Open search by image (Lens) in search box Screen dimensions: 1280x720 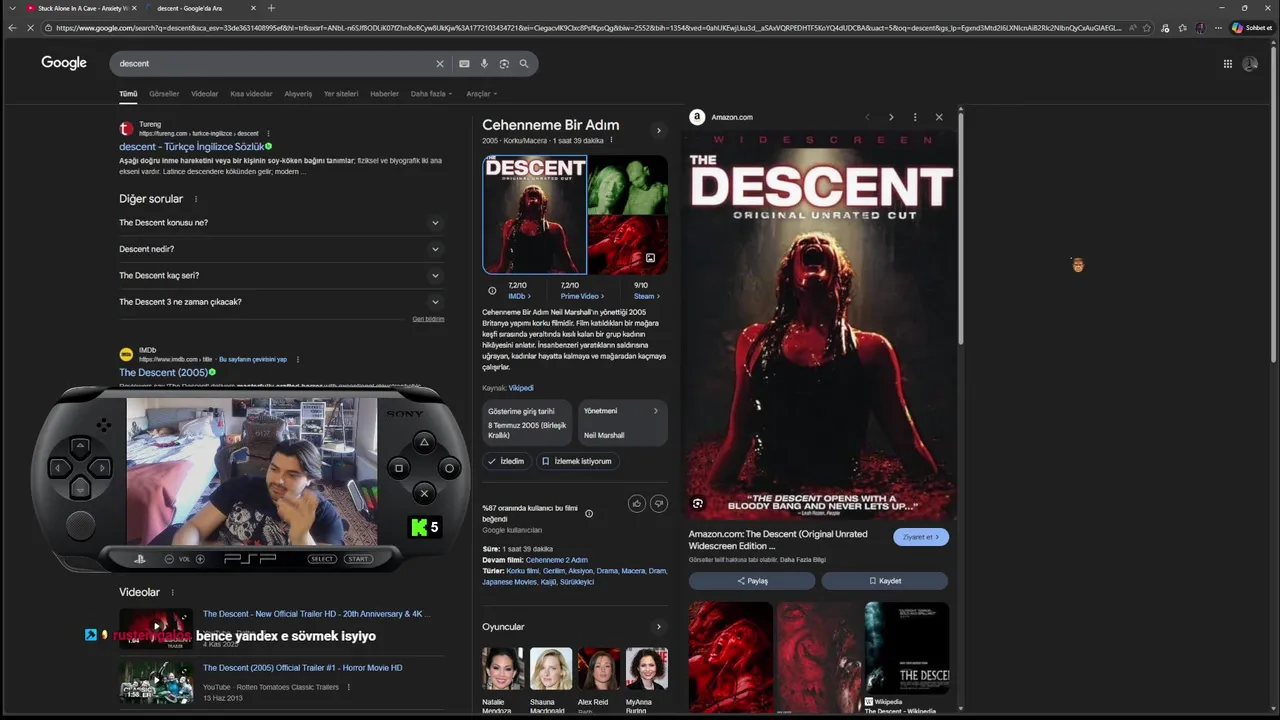[504, 64]
